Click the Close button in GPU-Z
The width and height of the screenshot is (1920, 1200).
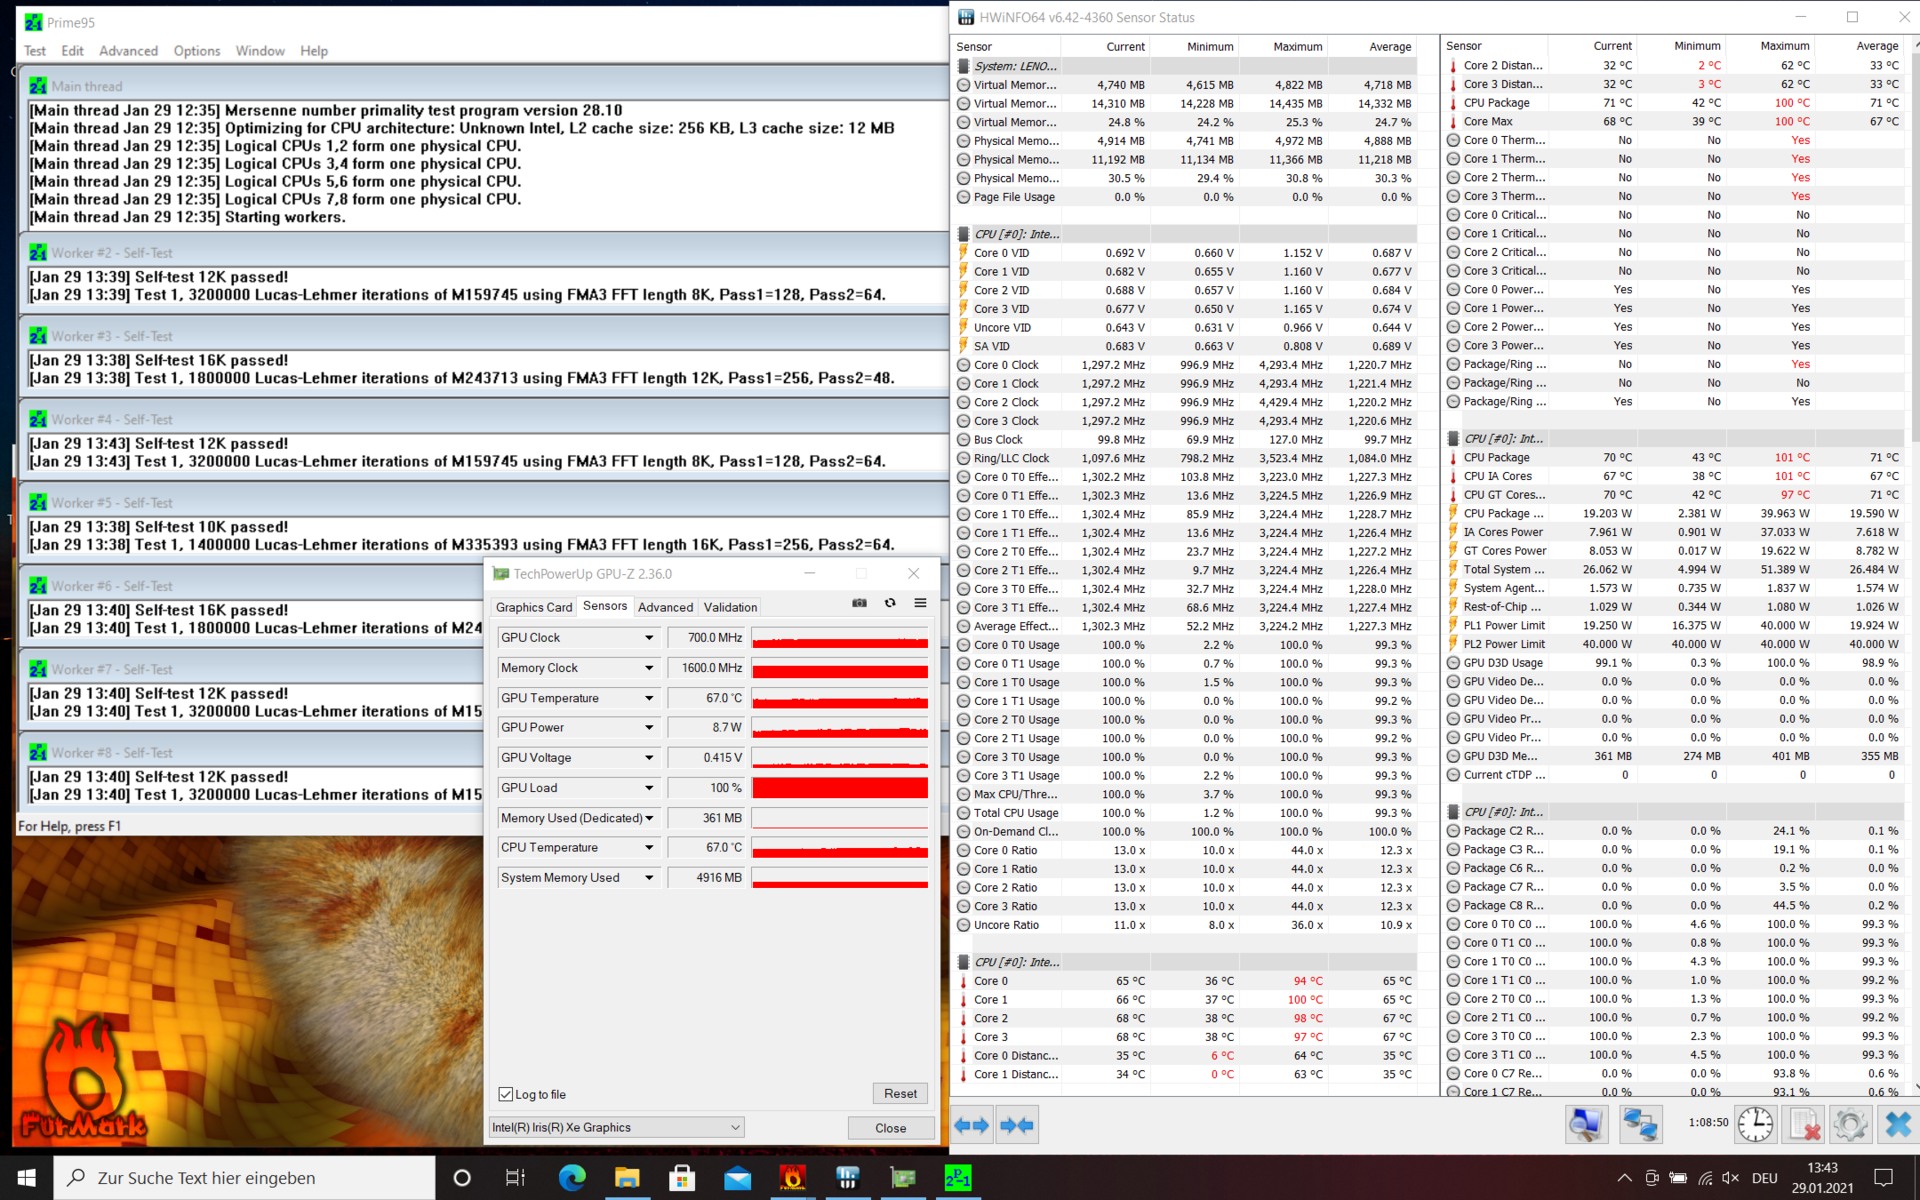click(x=890, y=1128)
